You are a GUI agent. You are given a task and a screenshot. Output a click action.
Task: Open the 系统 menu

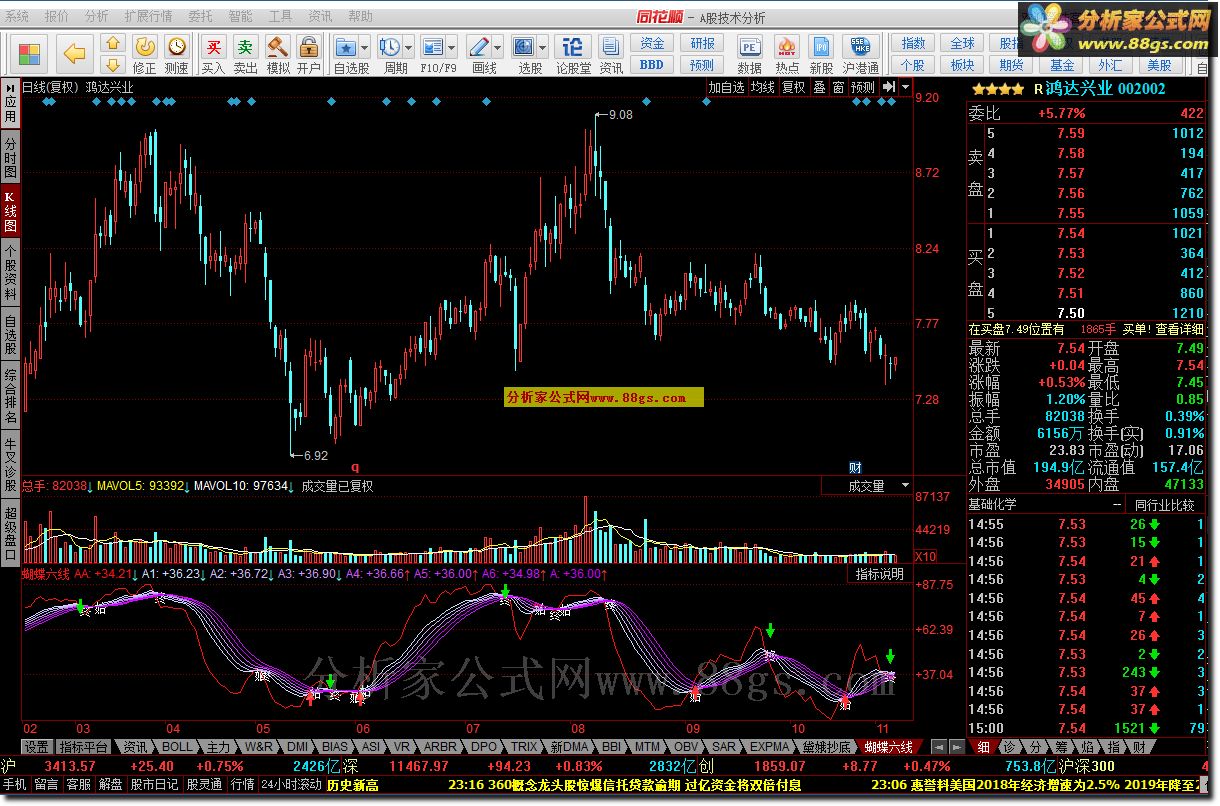pyautogui.click(x=17, y=17)
